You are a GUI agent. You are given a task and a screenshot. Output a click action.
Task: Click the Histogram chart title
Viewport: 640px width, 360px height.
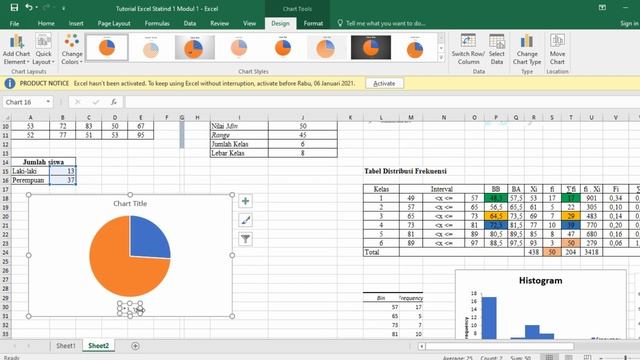(x=540, y=280)
